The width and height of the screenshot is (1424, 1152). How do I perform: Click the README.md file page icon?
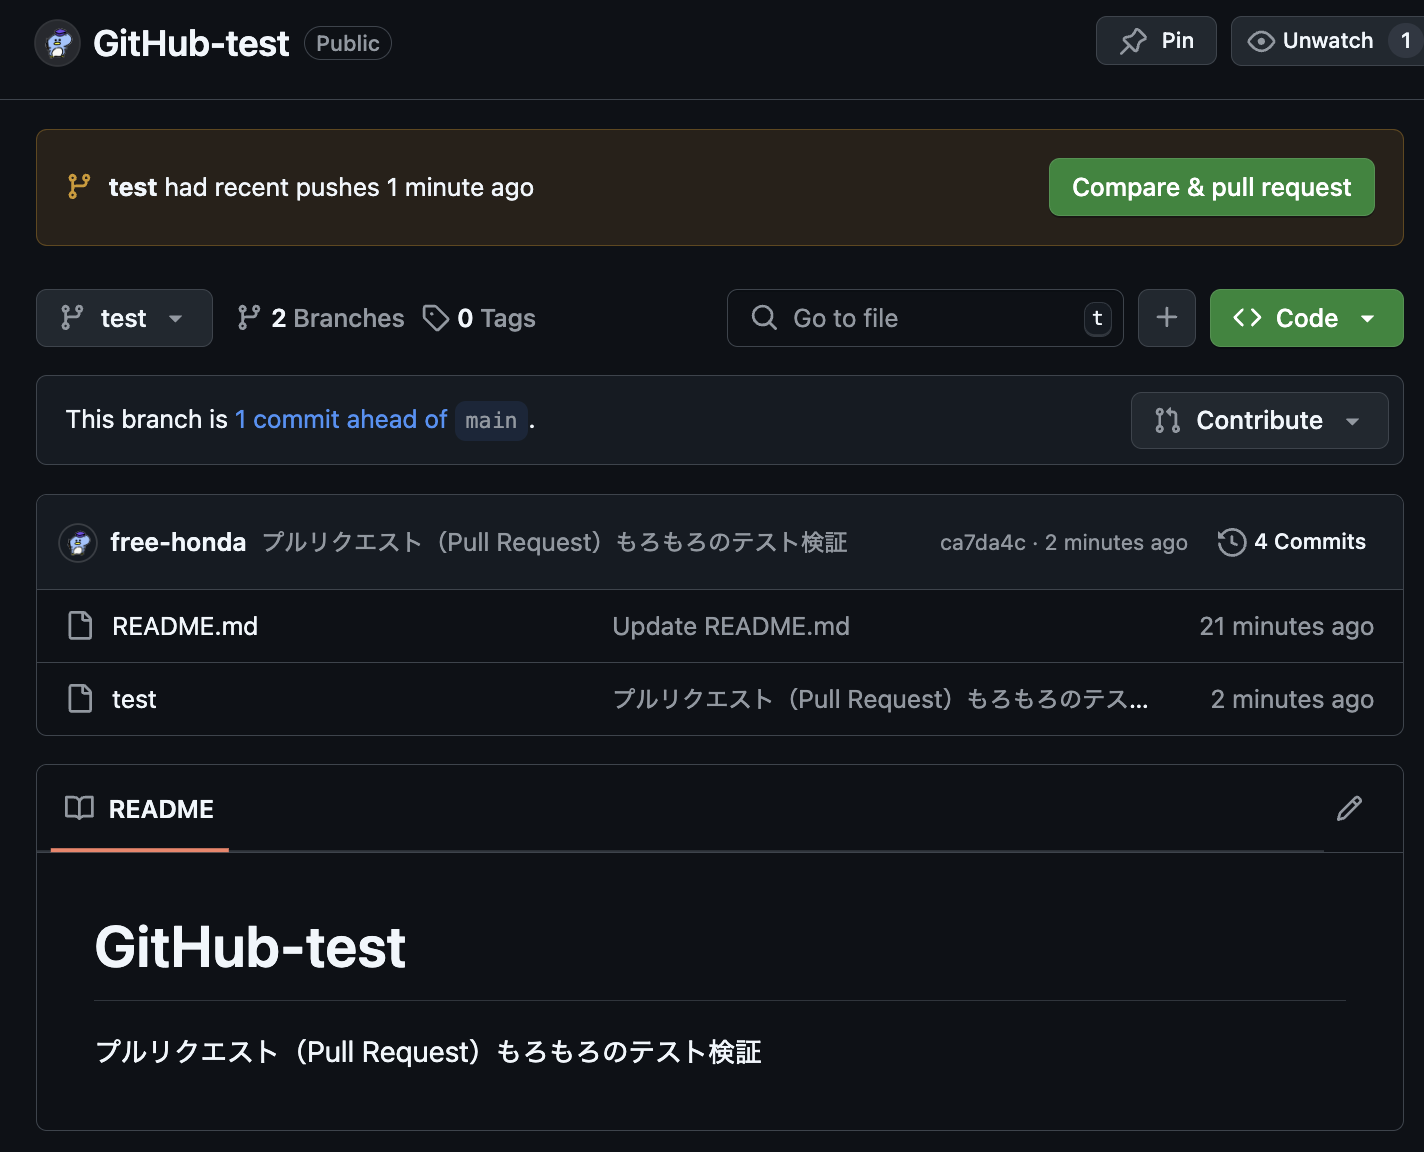[80, 625]
